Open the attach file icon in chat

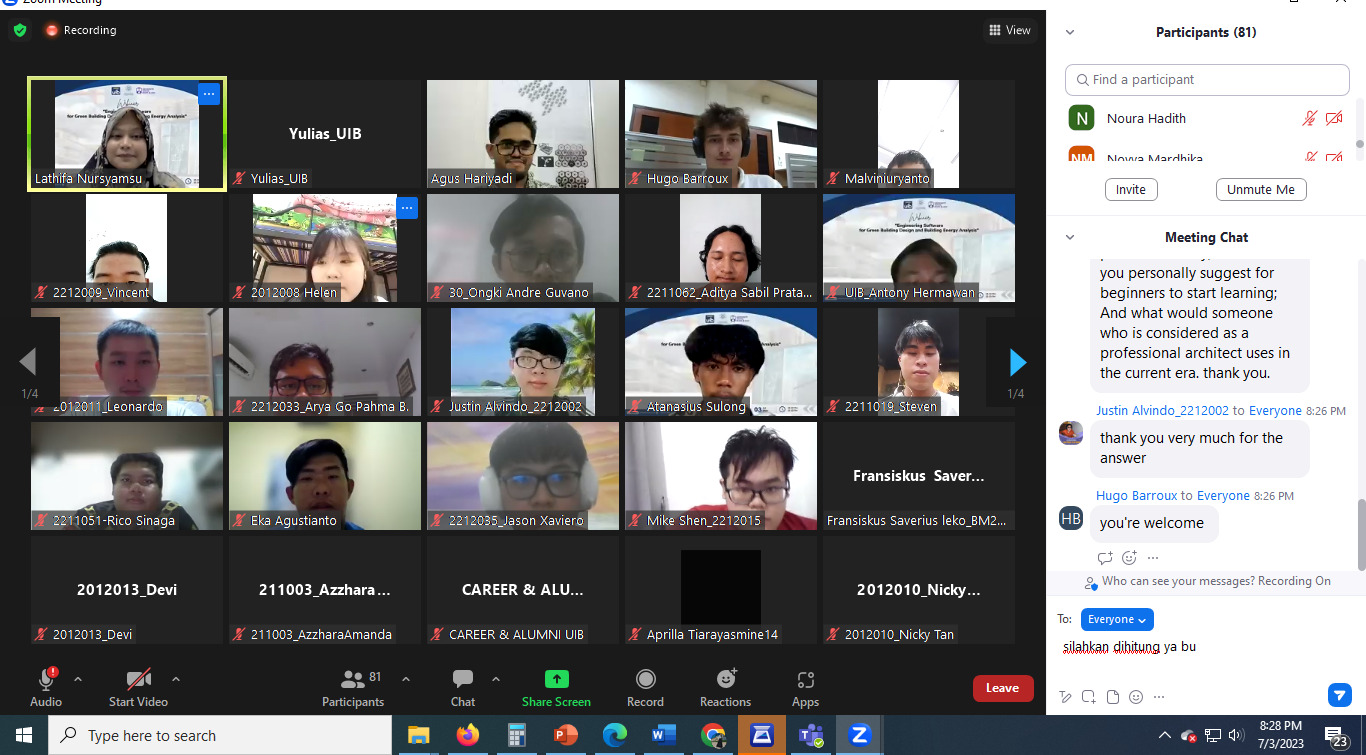coord(1112,696)
